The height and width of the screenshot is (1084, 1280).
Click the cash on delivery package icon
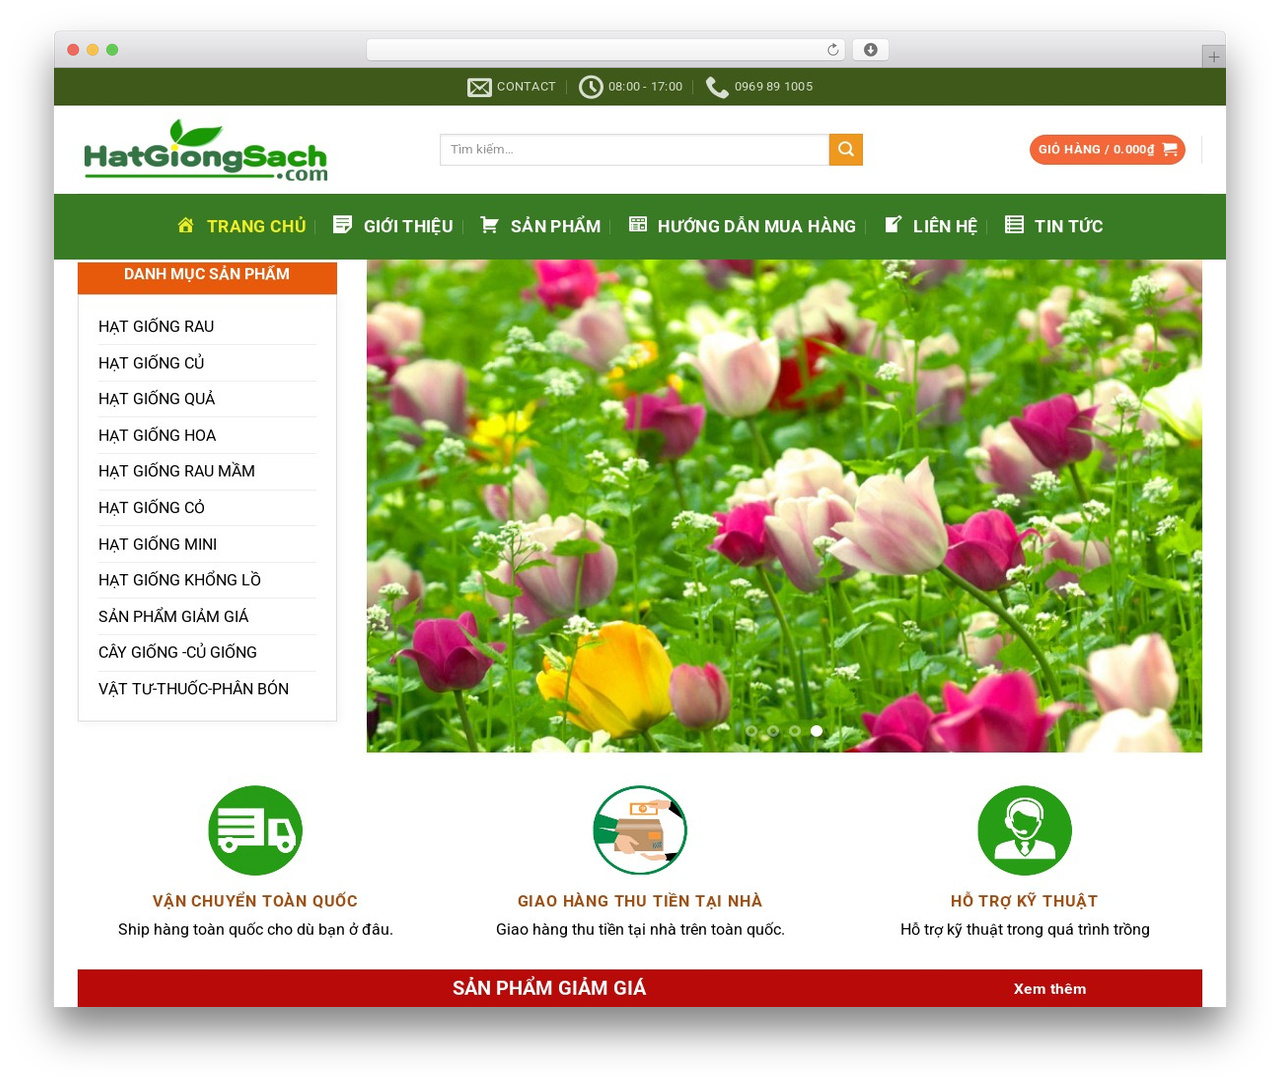640,830
